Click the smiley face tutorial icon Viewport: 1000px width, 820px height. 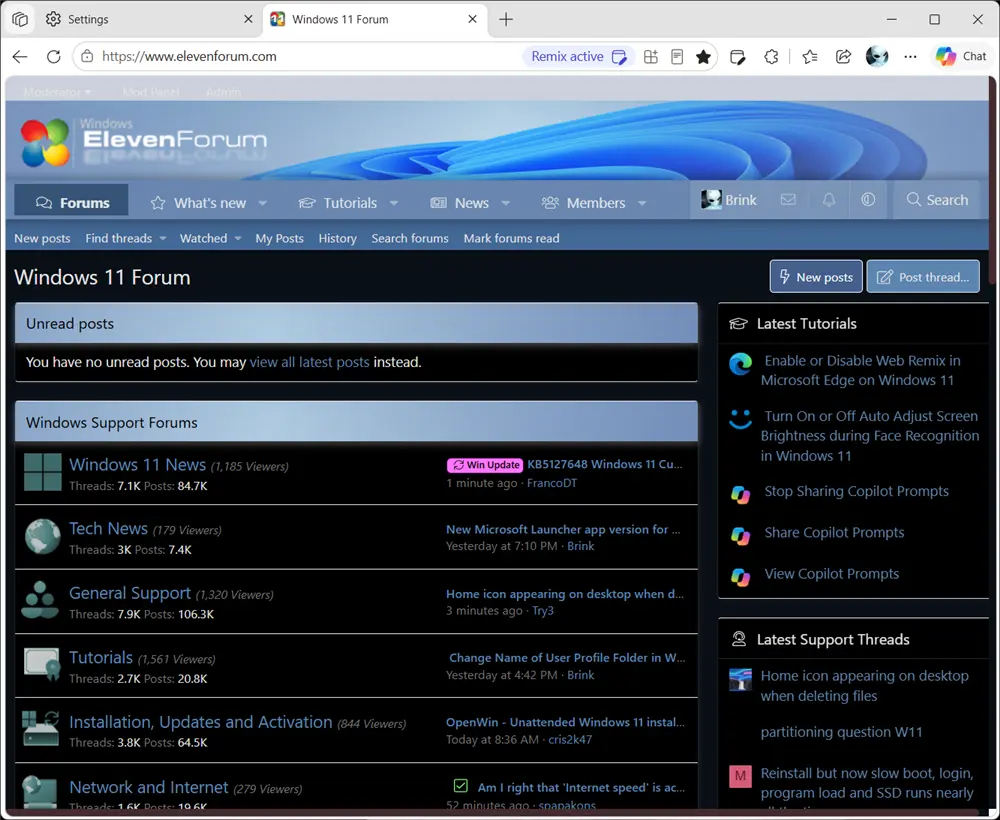click(x=740, y=420)
